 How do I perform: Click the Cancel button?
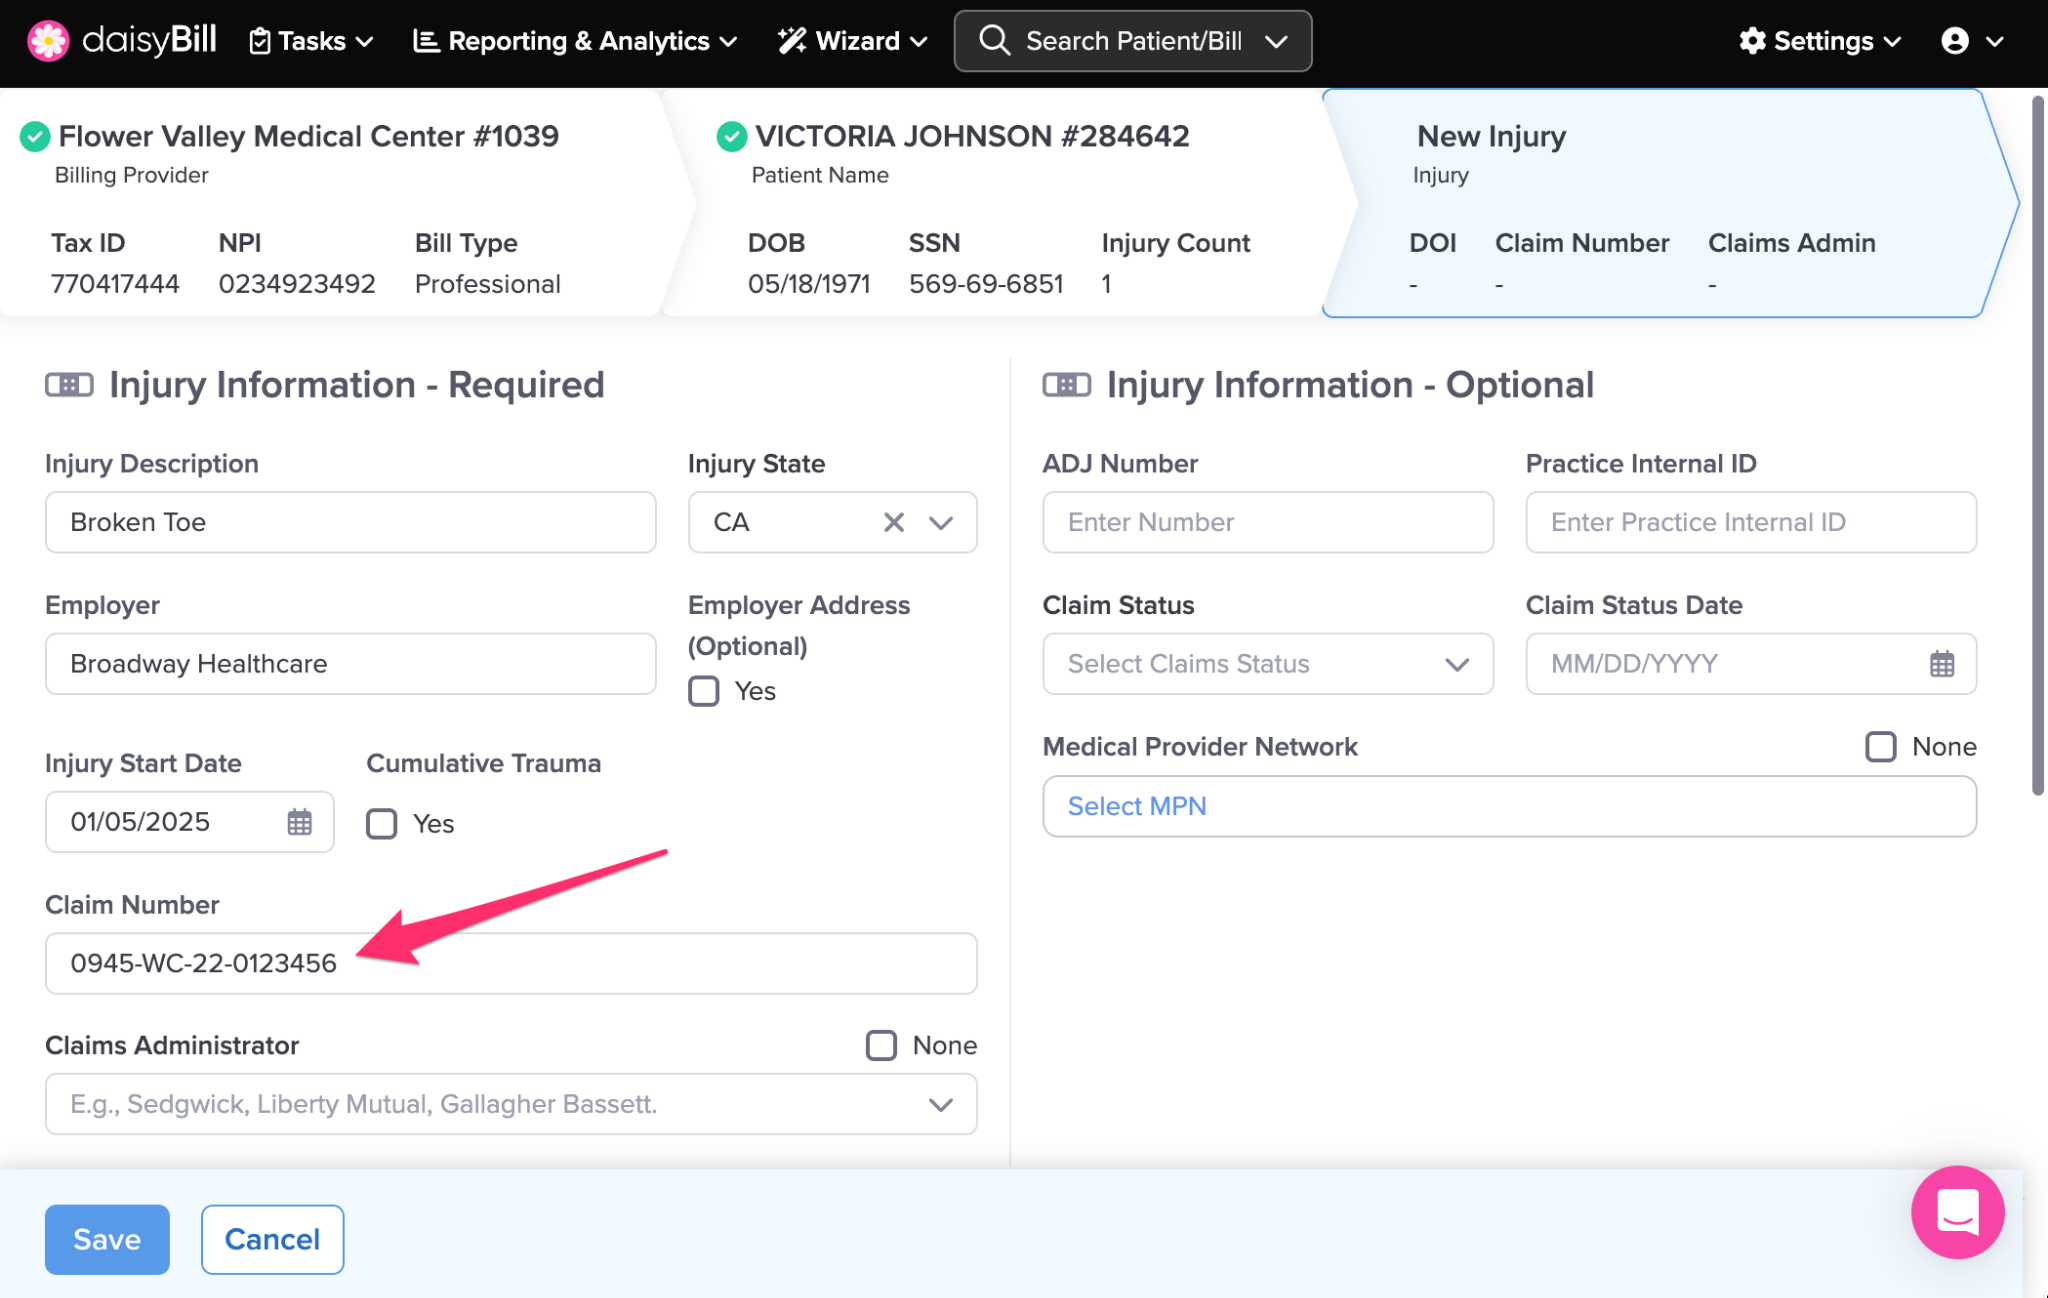point(272,1239)
